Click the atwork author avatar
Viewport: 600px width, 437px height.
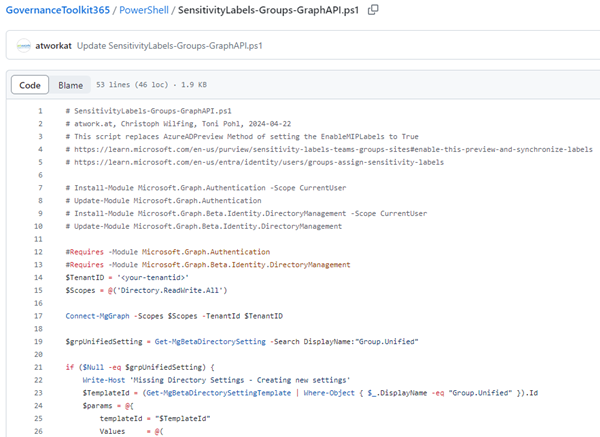25,46
